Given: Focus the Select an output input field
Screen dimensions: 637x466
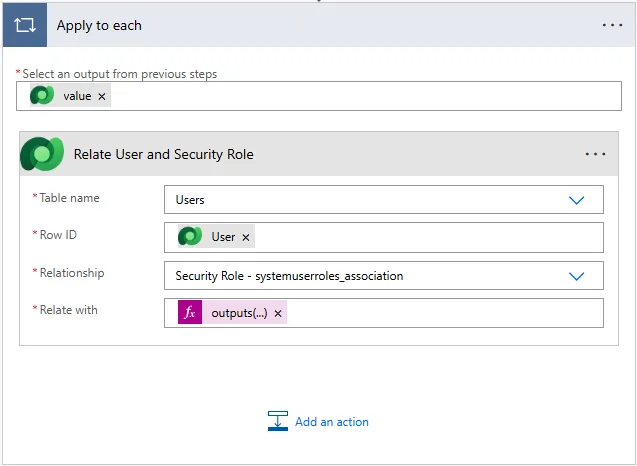Looking at the screenshot, I should pyautogui.click(x=319, y=96).
